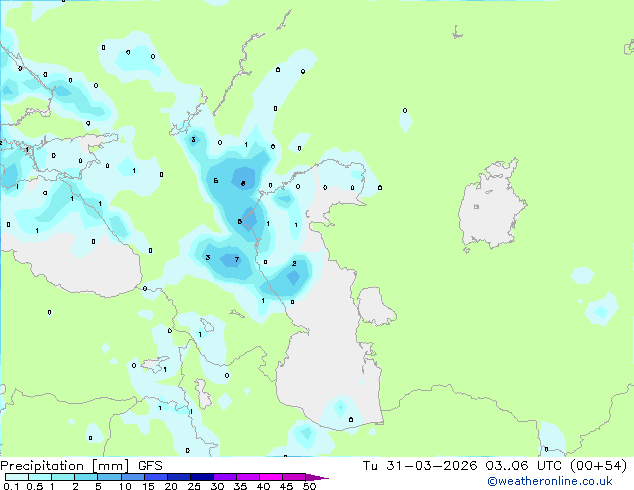Click the 'Precipitation [mm]' title text
Viewport: 634px width, 490px height.
click(x=65, y=466)
